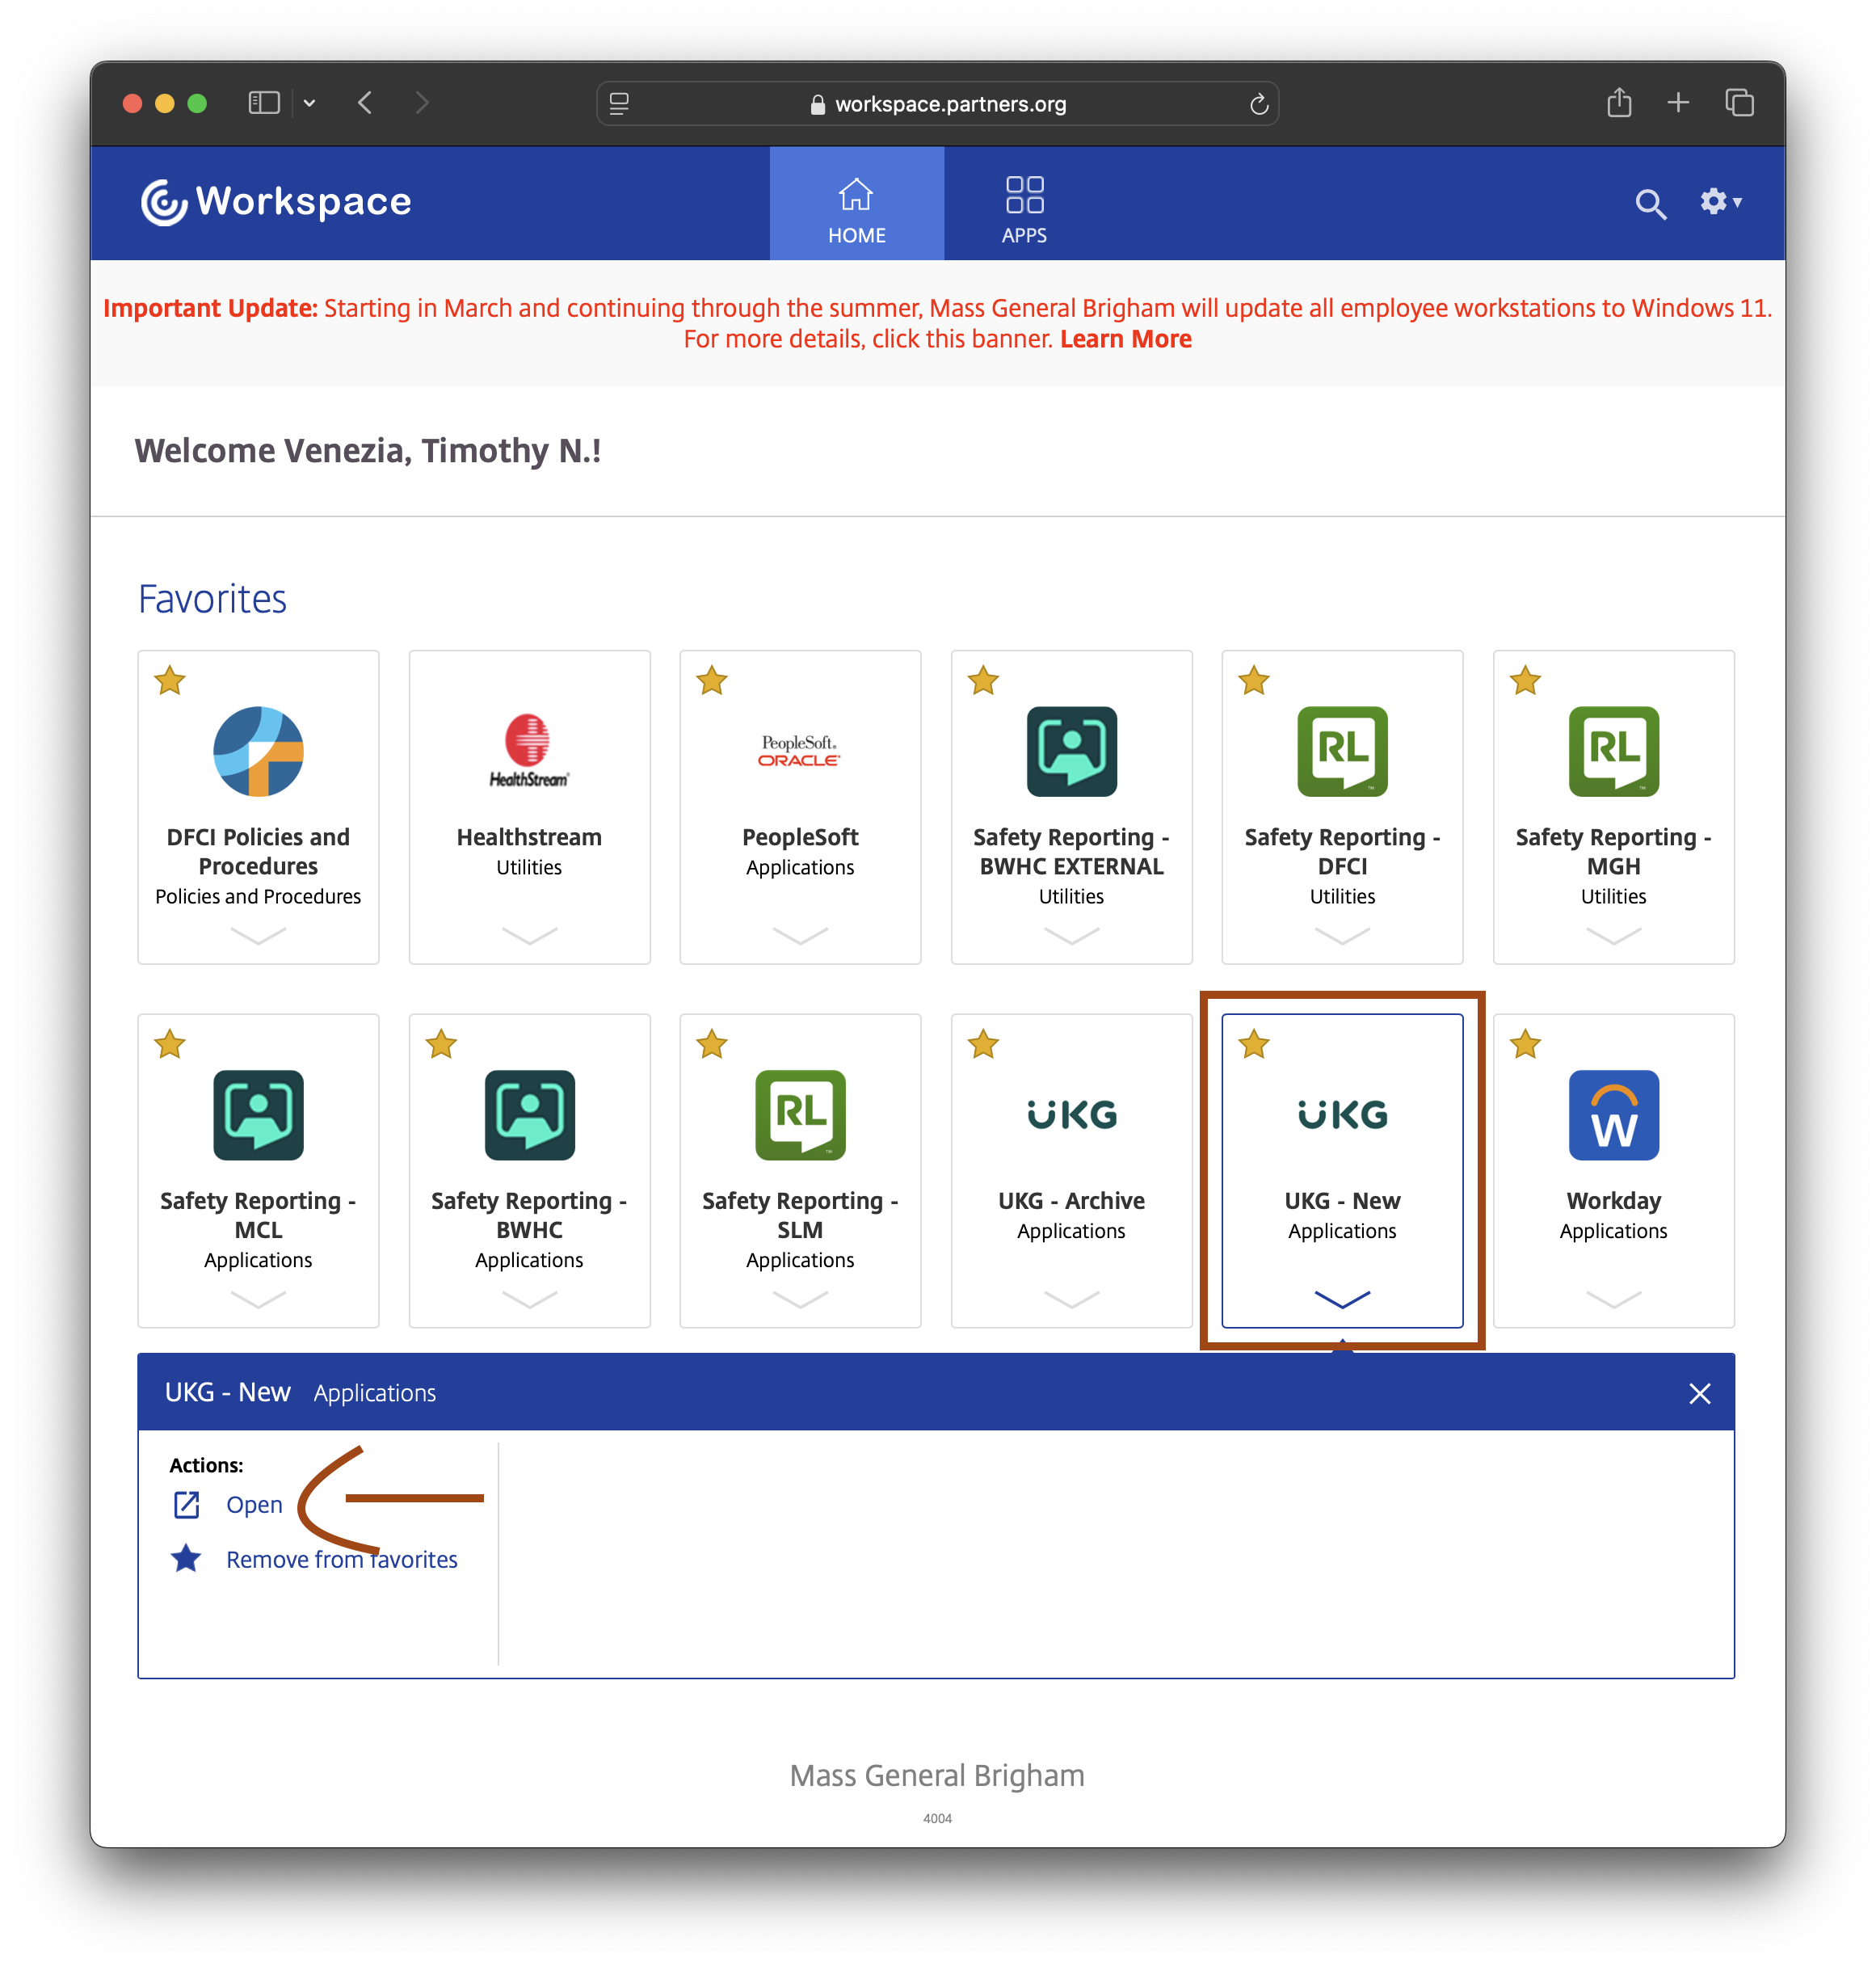
Task: Open the UKG - New logo
Action: [1342, 1114]
